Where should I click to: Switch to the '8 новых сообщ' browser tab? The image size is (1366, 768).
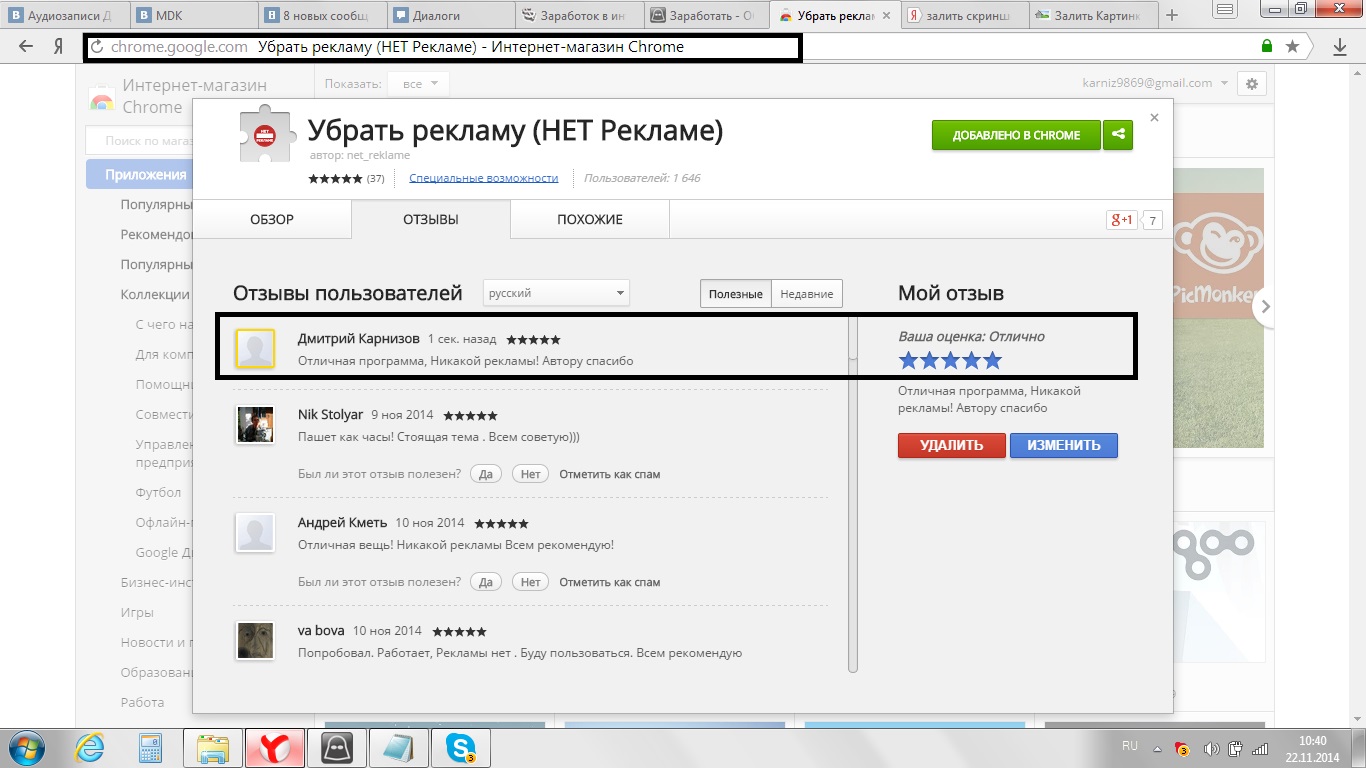(323, 16)
